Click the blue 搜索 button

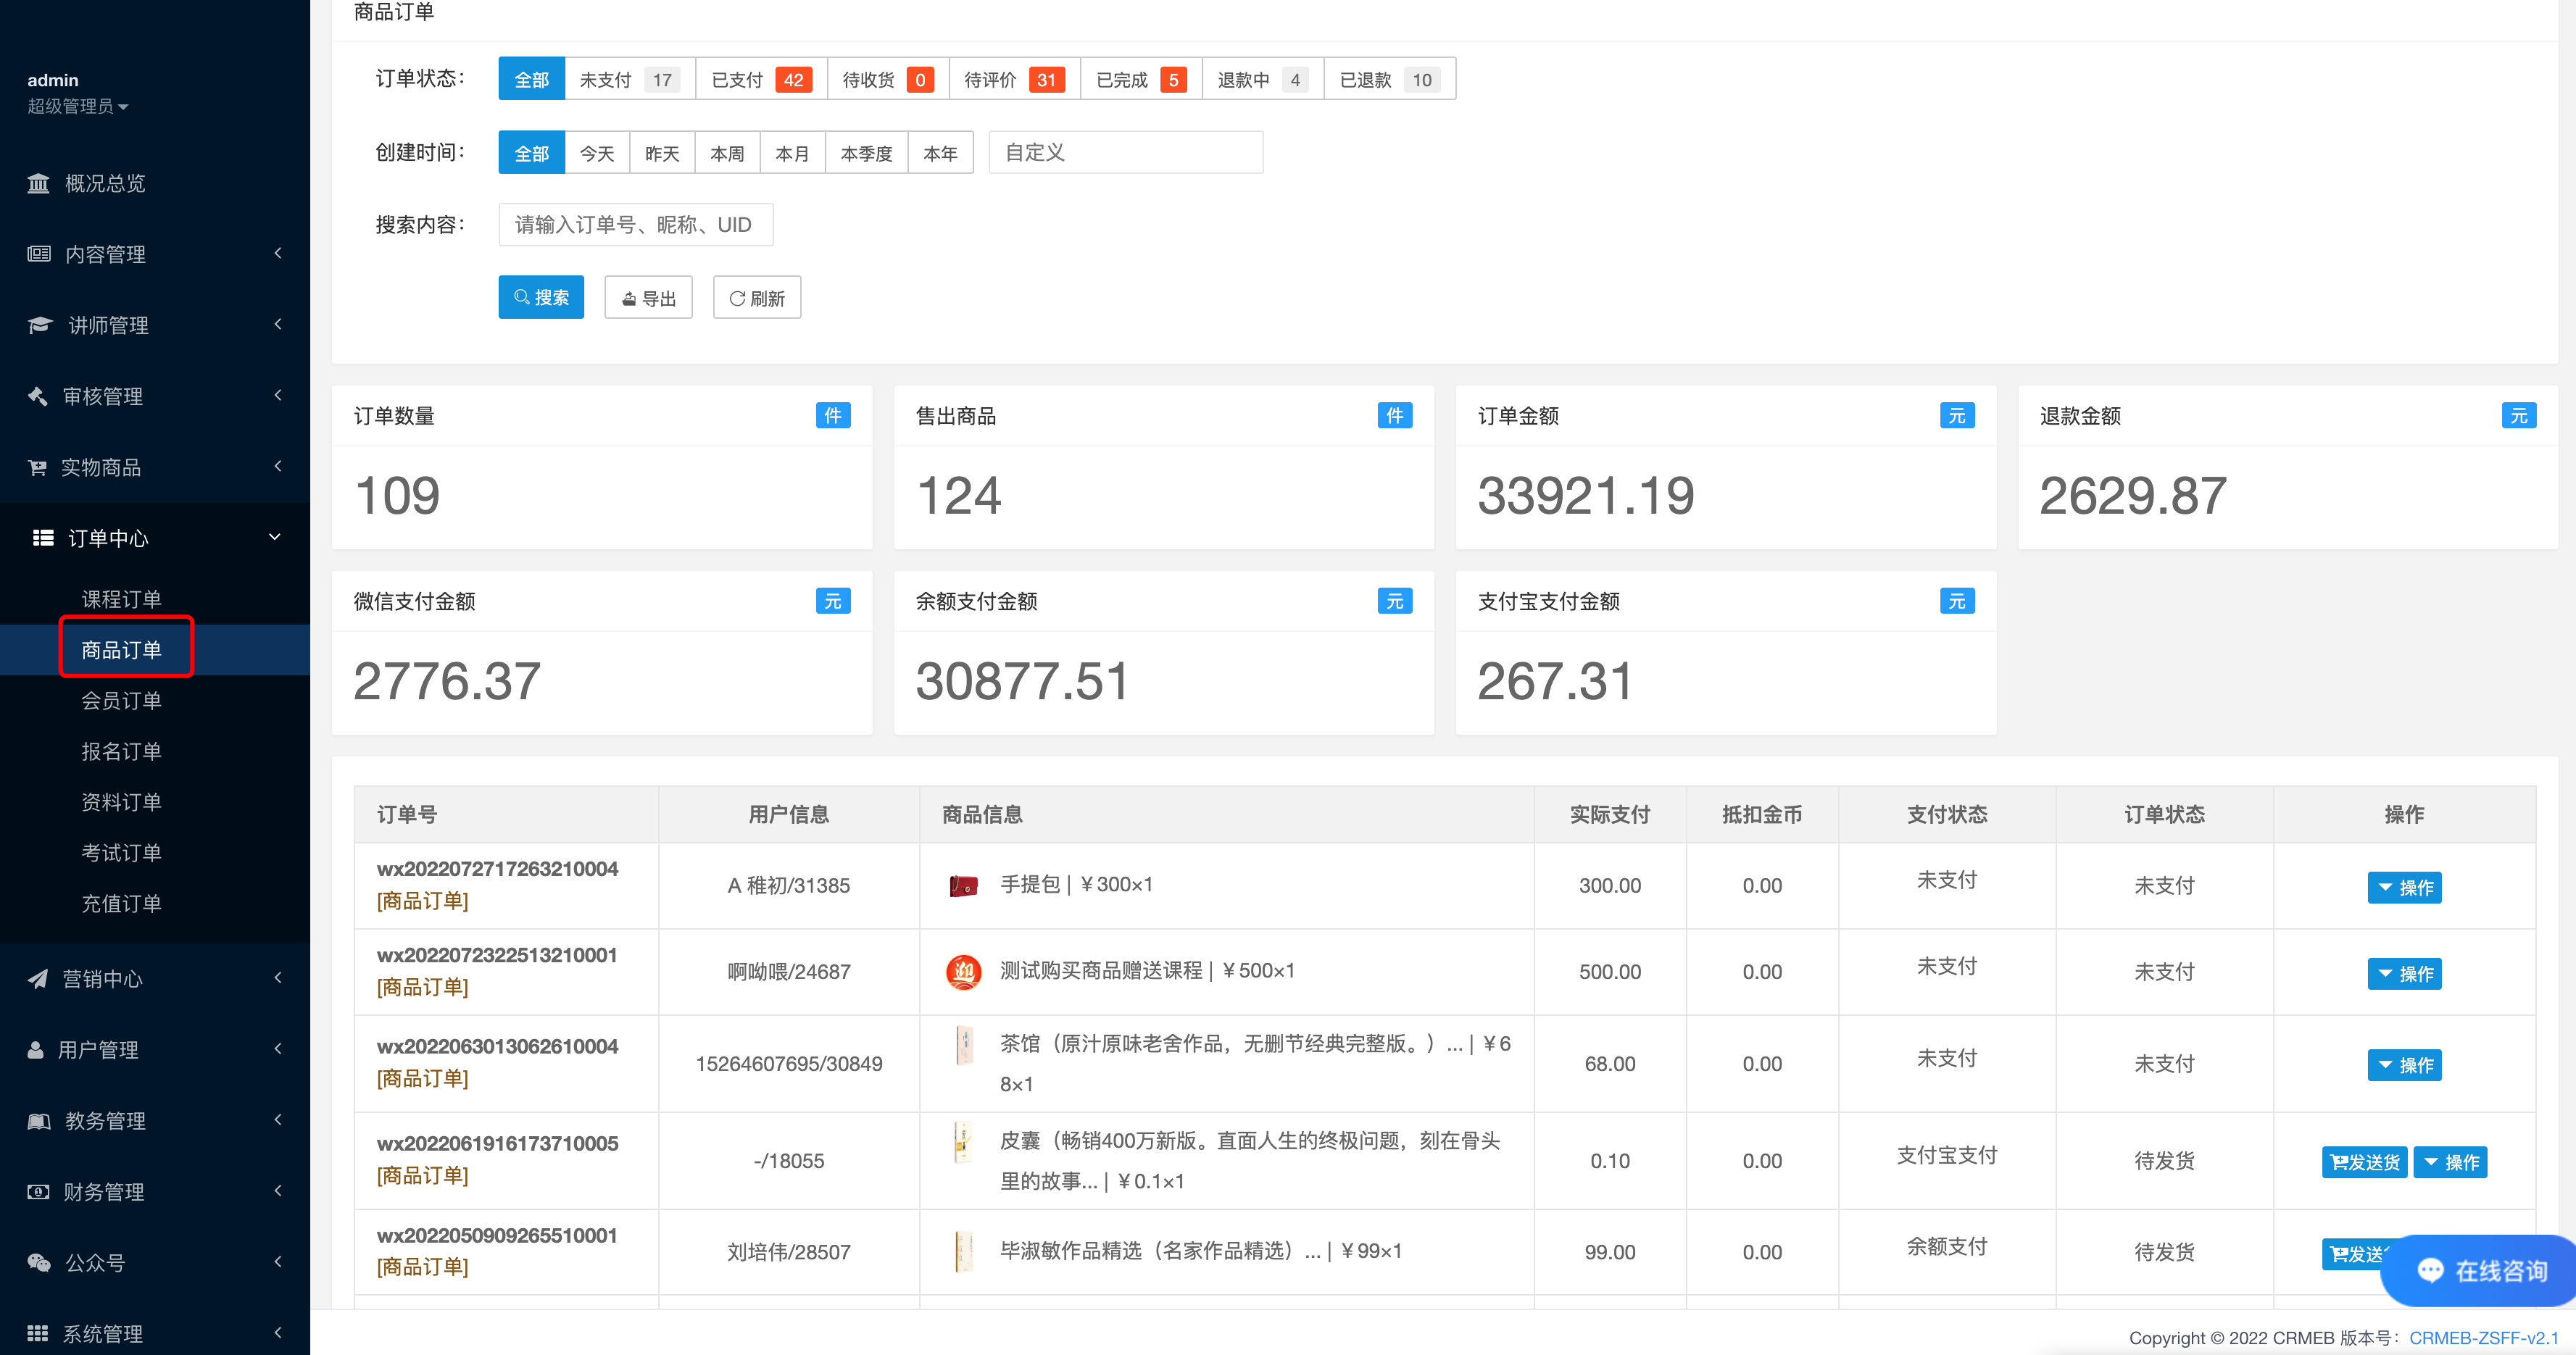click(541, 297)
